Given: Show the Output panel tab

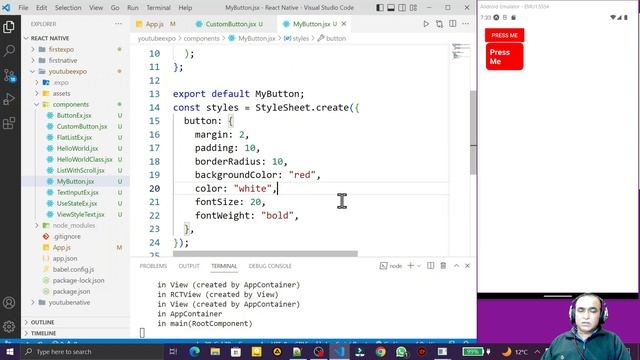Looking at the screenshot, I should click(x=189, y=266).
